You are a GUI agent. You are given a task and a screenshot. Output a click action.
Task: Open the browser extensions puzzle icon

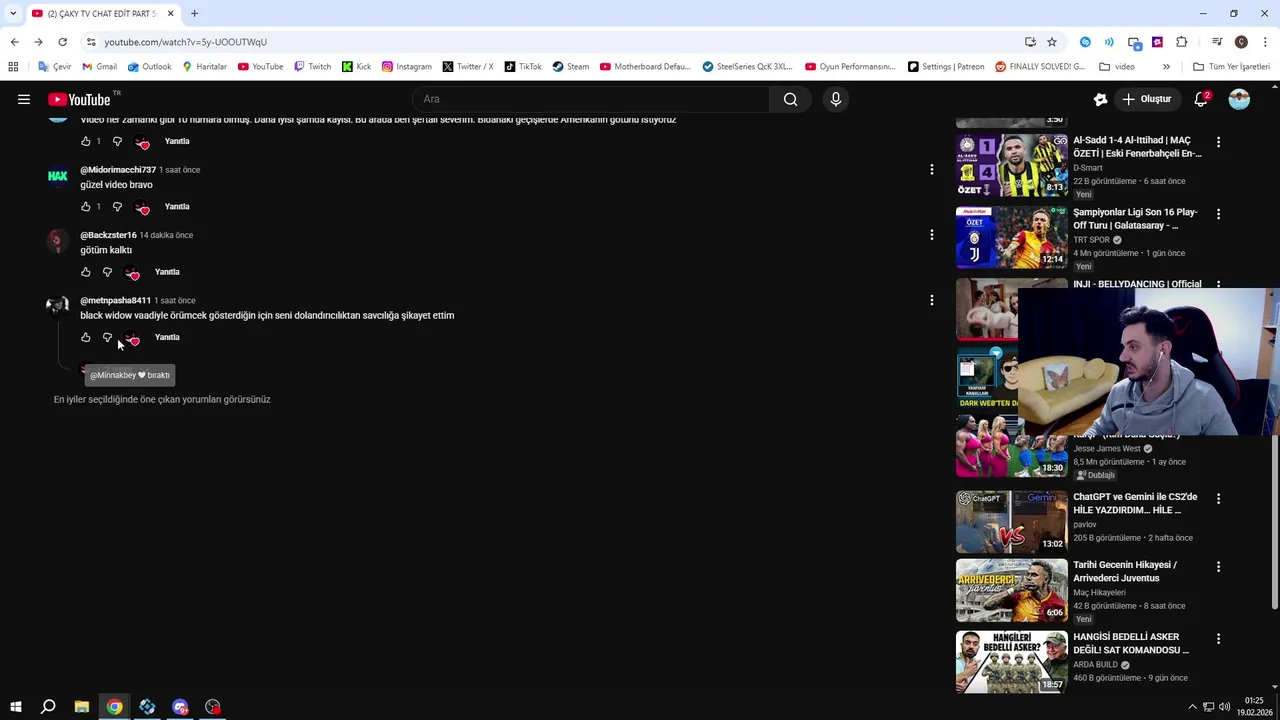pyautogui.click(x=1182, y=42)
